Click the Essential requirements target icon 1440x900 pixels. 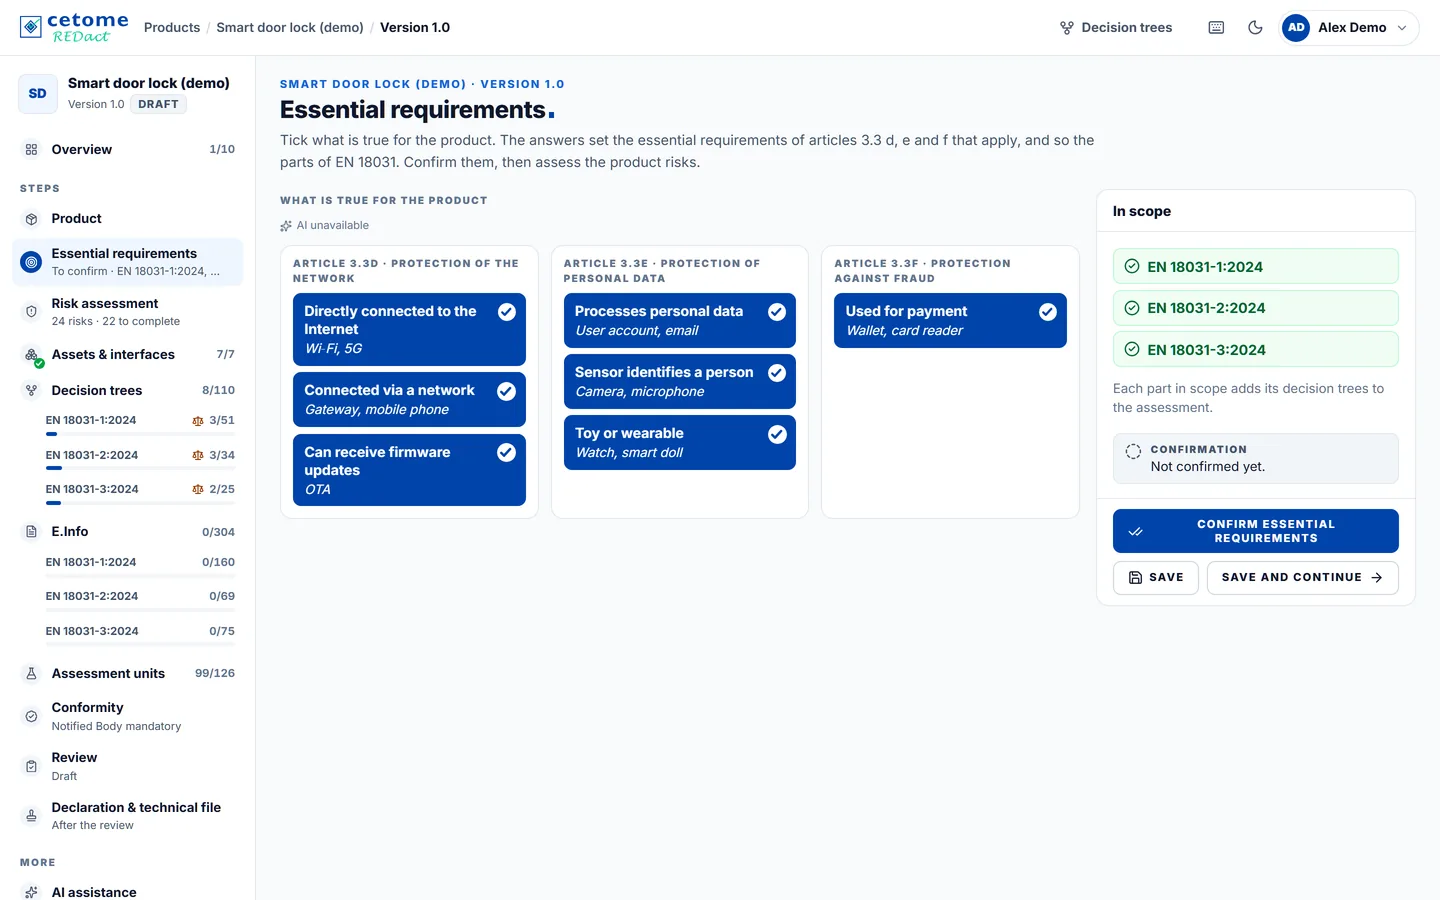(31, 262)
